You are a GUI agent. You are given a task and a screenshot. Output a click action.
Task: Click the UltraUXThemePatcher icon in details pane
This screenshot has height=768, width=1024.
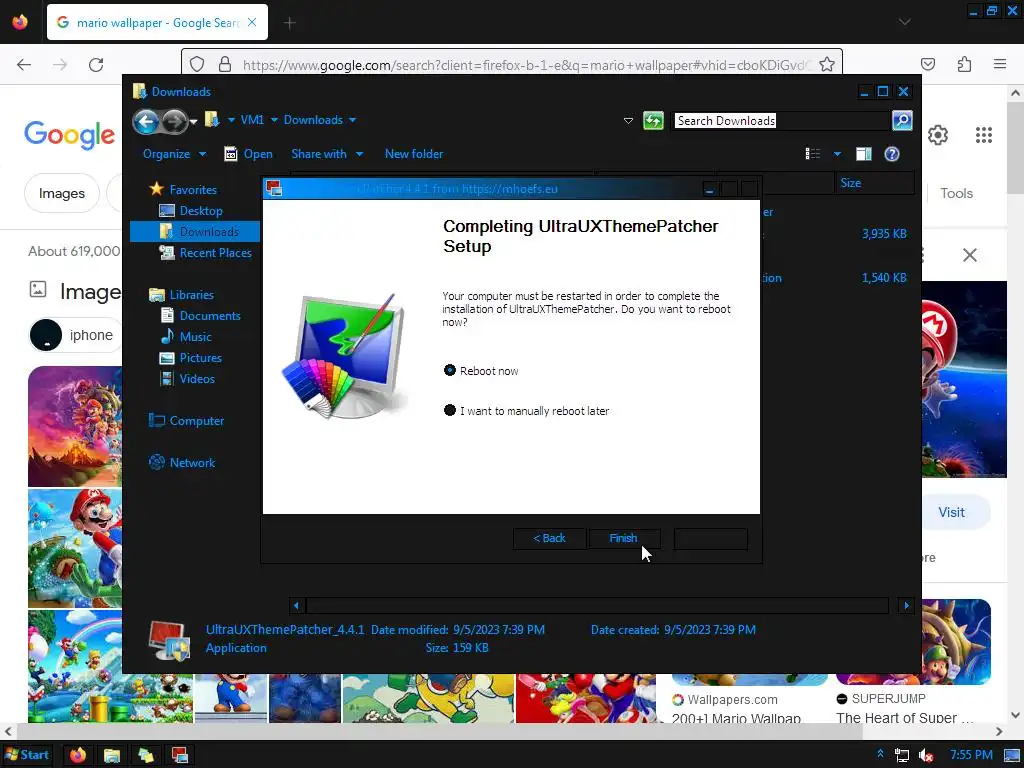tap(169, 639)
